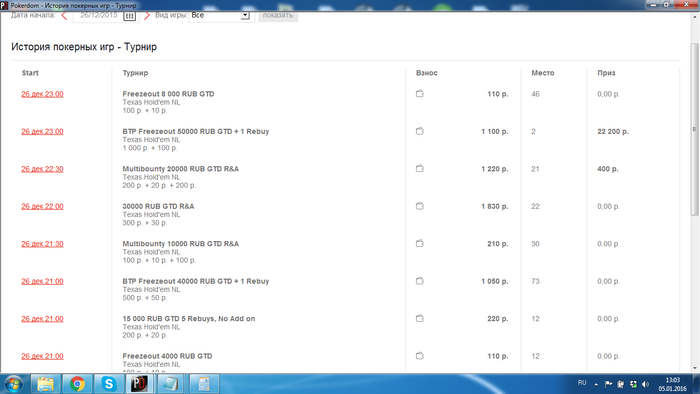Open details icon for Multibounty 10000 RUB GTD R&A
The height and width of the screenshot is (394, 700).
coord(420,244)
